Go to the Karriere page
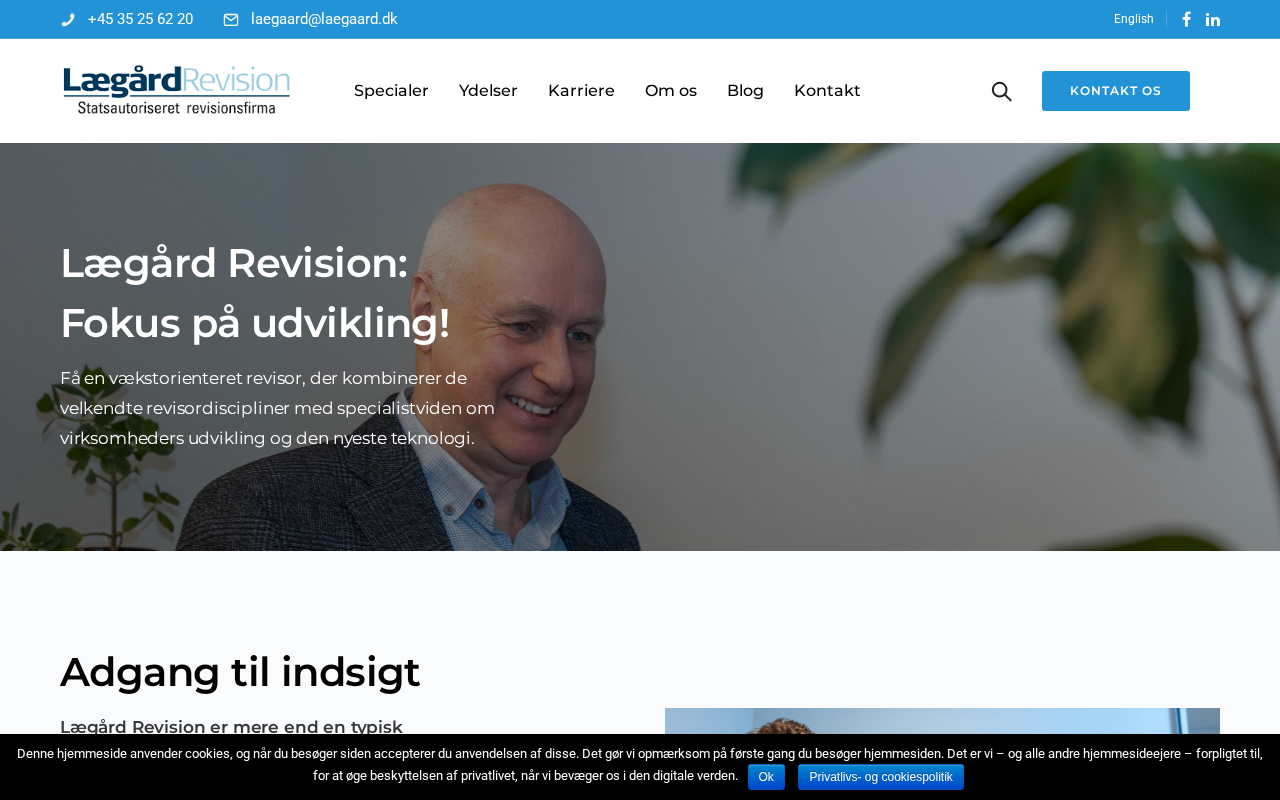1280x800 pixels. click(x=581, y=91)
